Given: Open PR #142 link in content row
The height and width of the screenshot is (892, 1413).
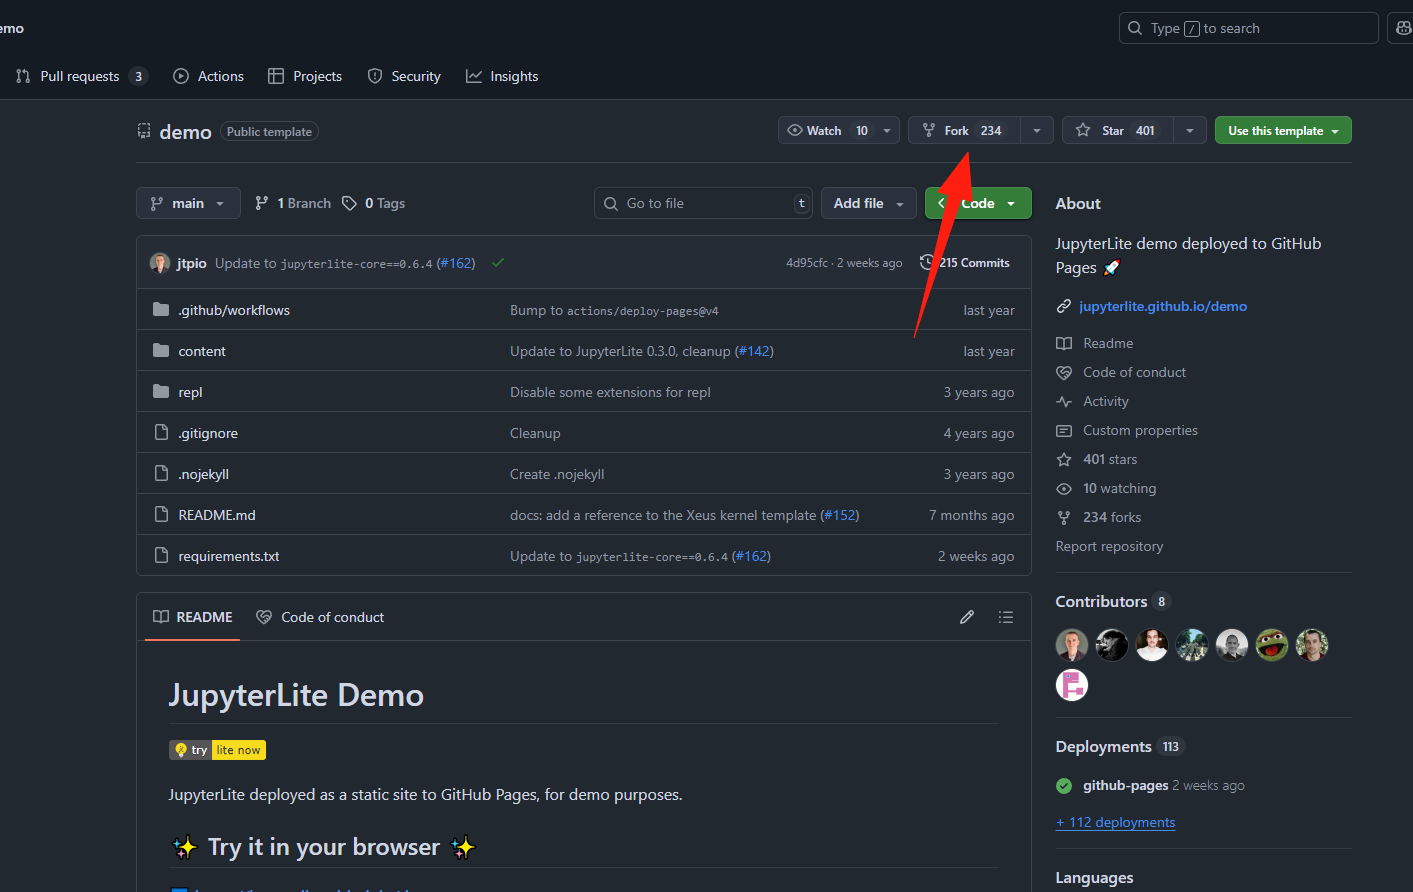Looking at the screenshot, I should click(754, 351).
